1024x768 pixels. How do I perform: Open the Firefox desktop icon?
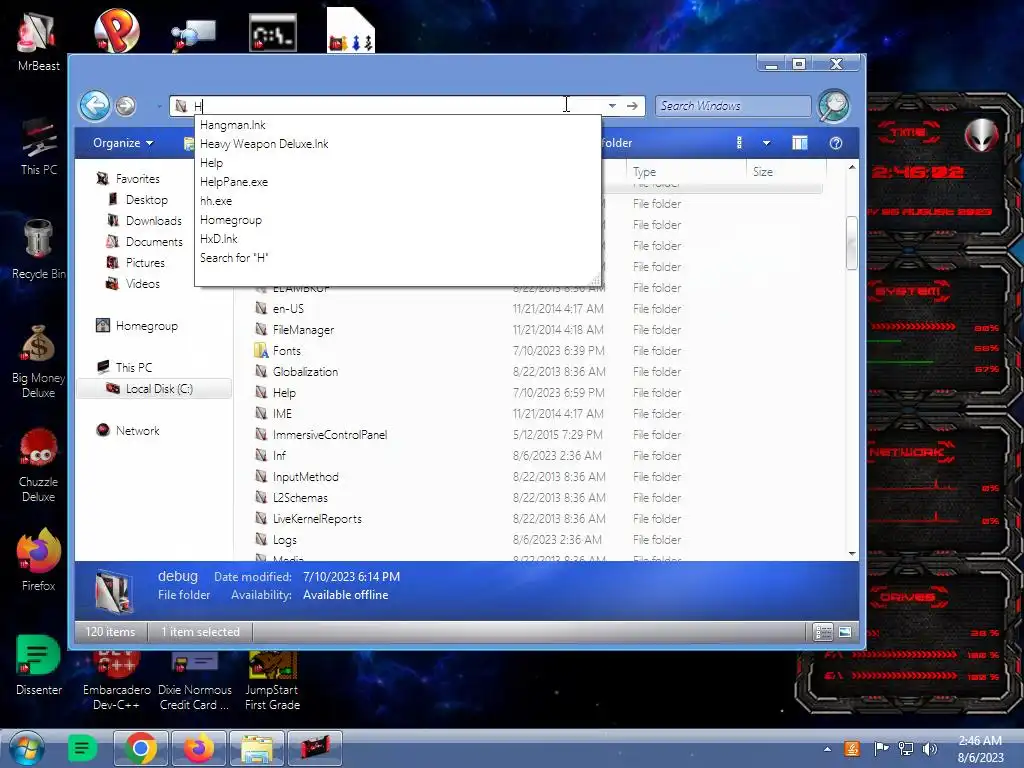click(39, 560)
